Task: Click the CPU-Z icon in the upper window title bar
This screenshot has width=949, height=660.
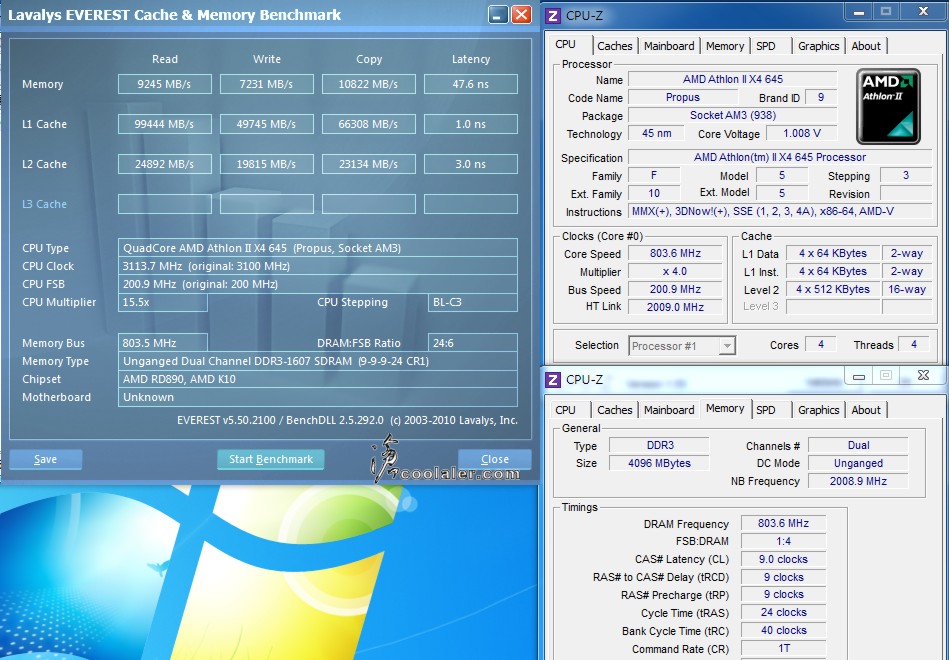Action: (553, 16)
